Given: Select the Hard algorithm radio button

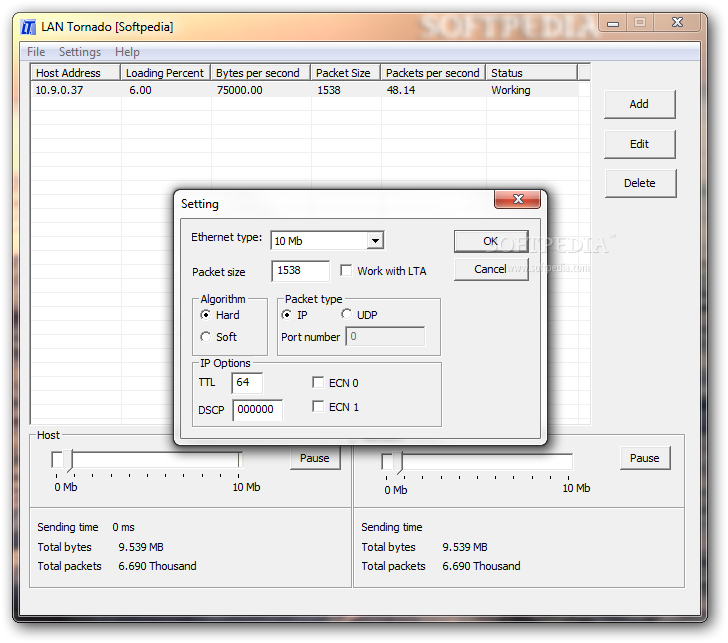Looking at the screenshot, I should [x=206, y=315].
